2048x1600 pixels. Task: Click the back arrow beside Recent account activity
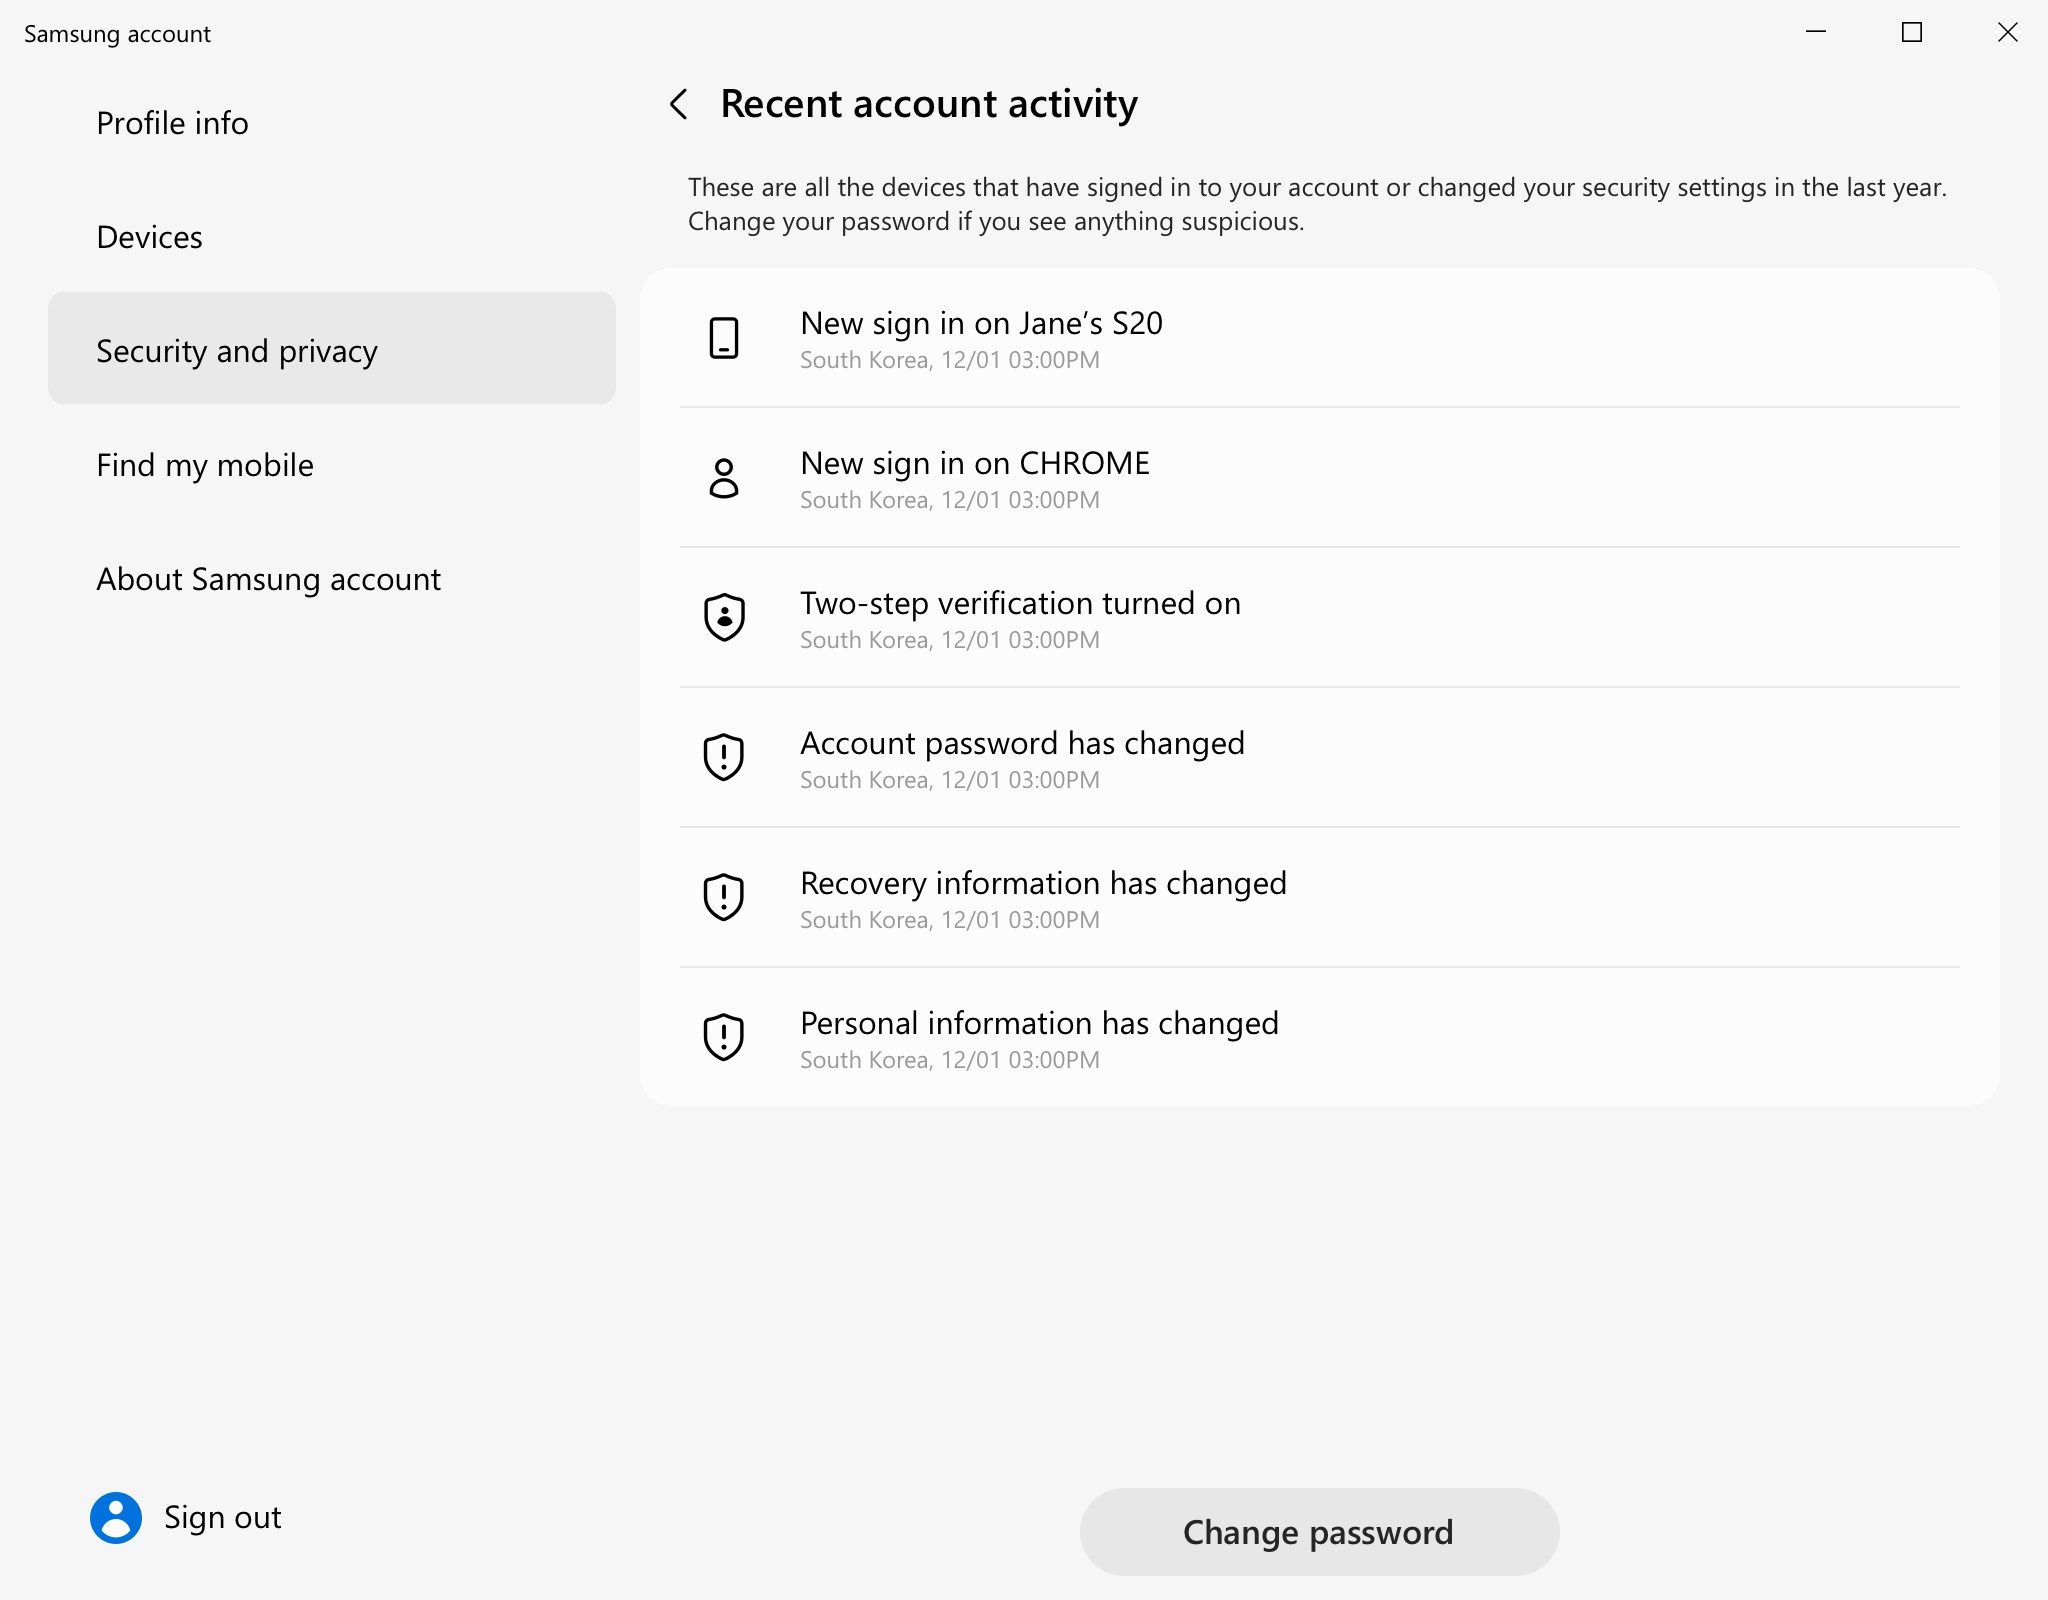point(679,104)
